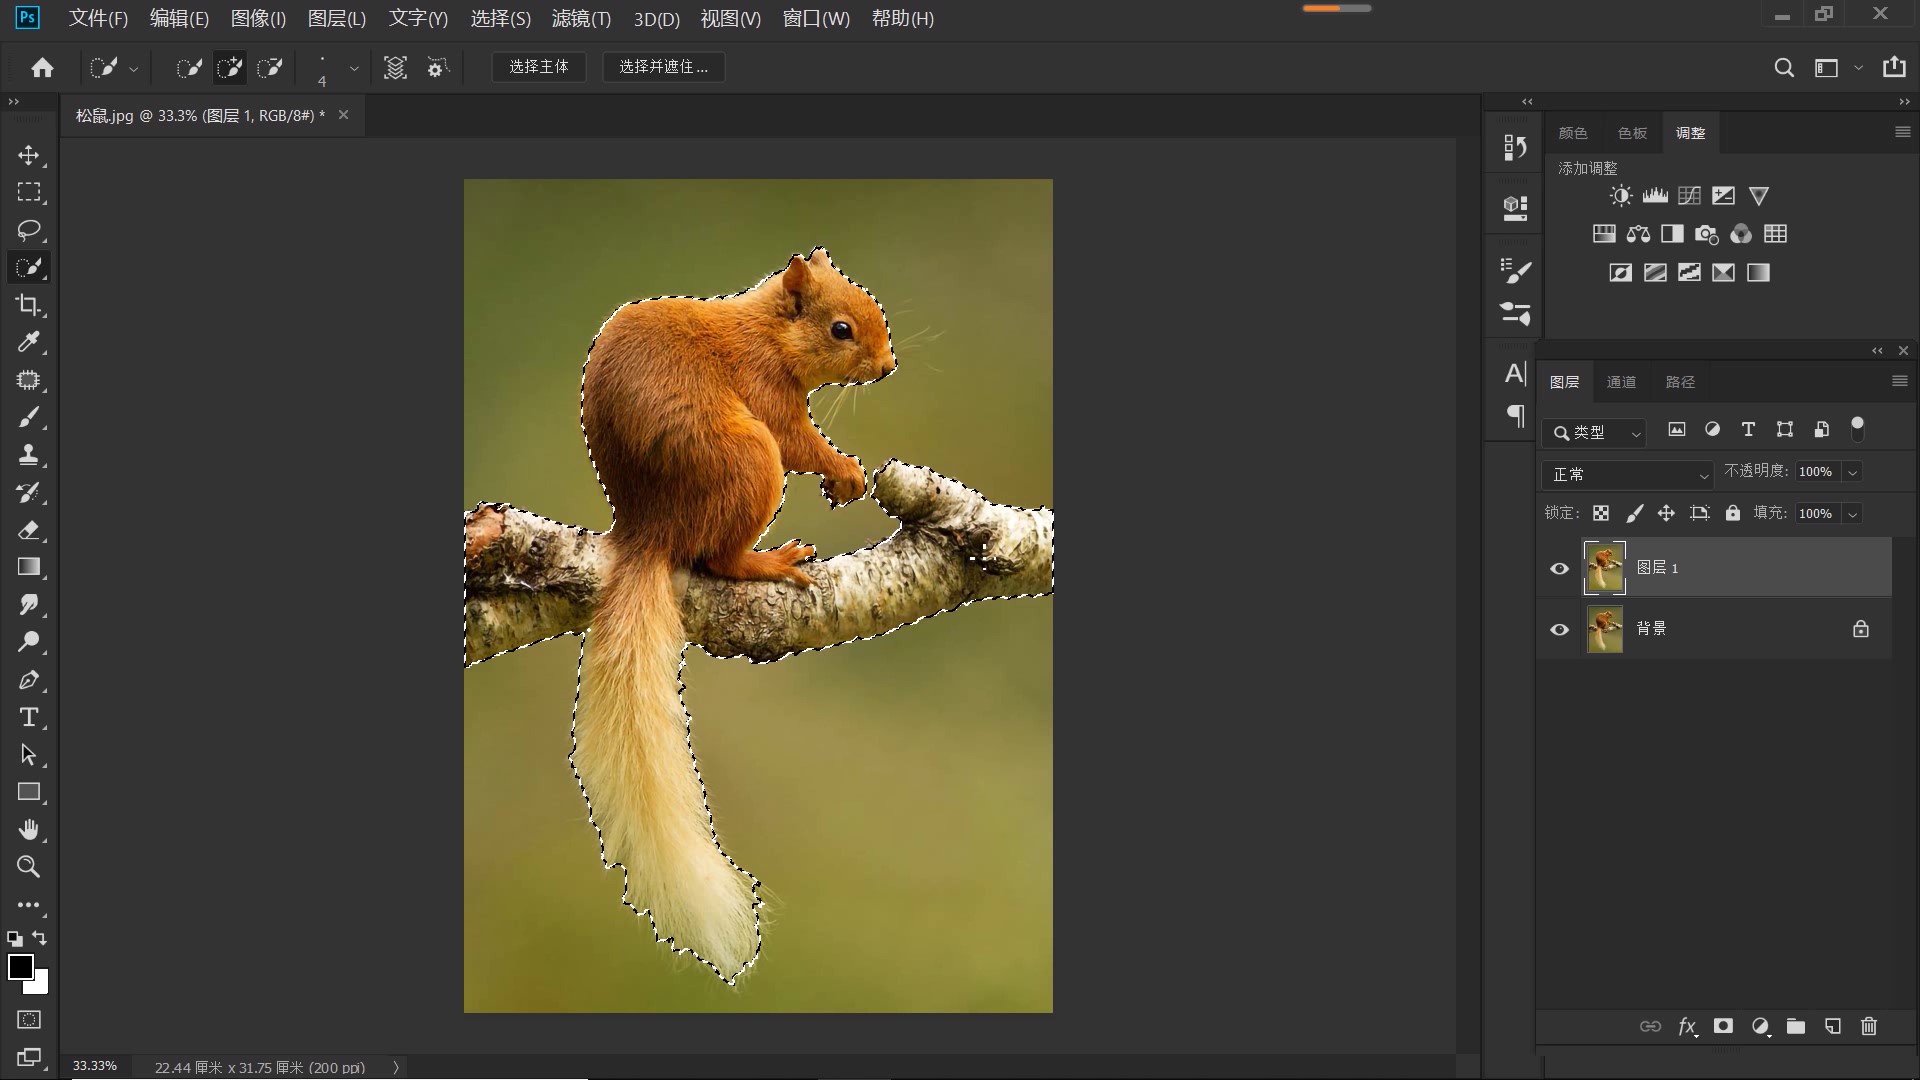This screenshot has height=1080, width=1920.
Task: Expand the 不透明度 opacity dropdown arrow
Action: pyautogui.click(x=1853, y=472)
